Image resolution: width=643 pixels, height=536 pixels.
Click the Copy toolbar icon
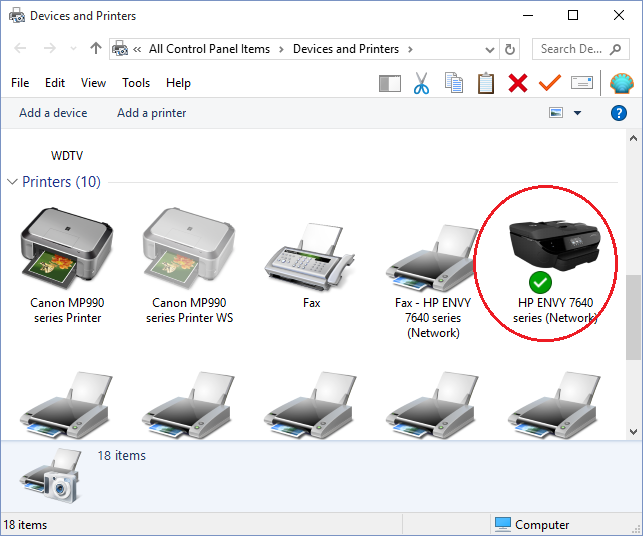pos(454,83)
